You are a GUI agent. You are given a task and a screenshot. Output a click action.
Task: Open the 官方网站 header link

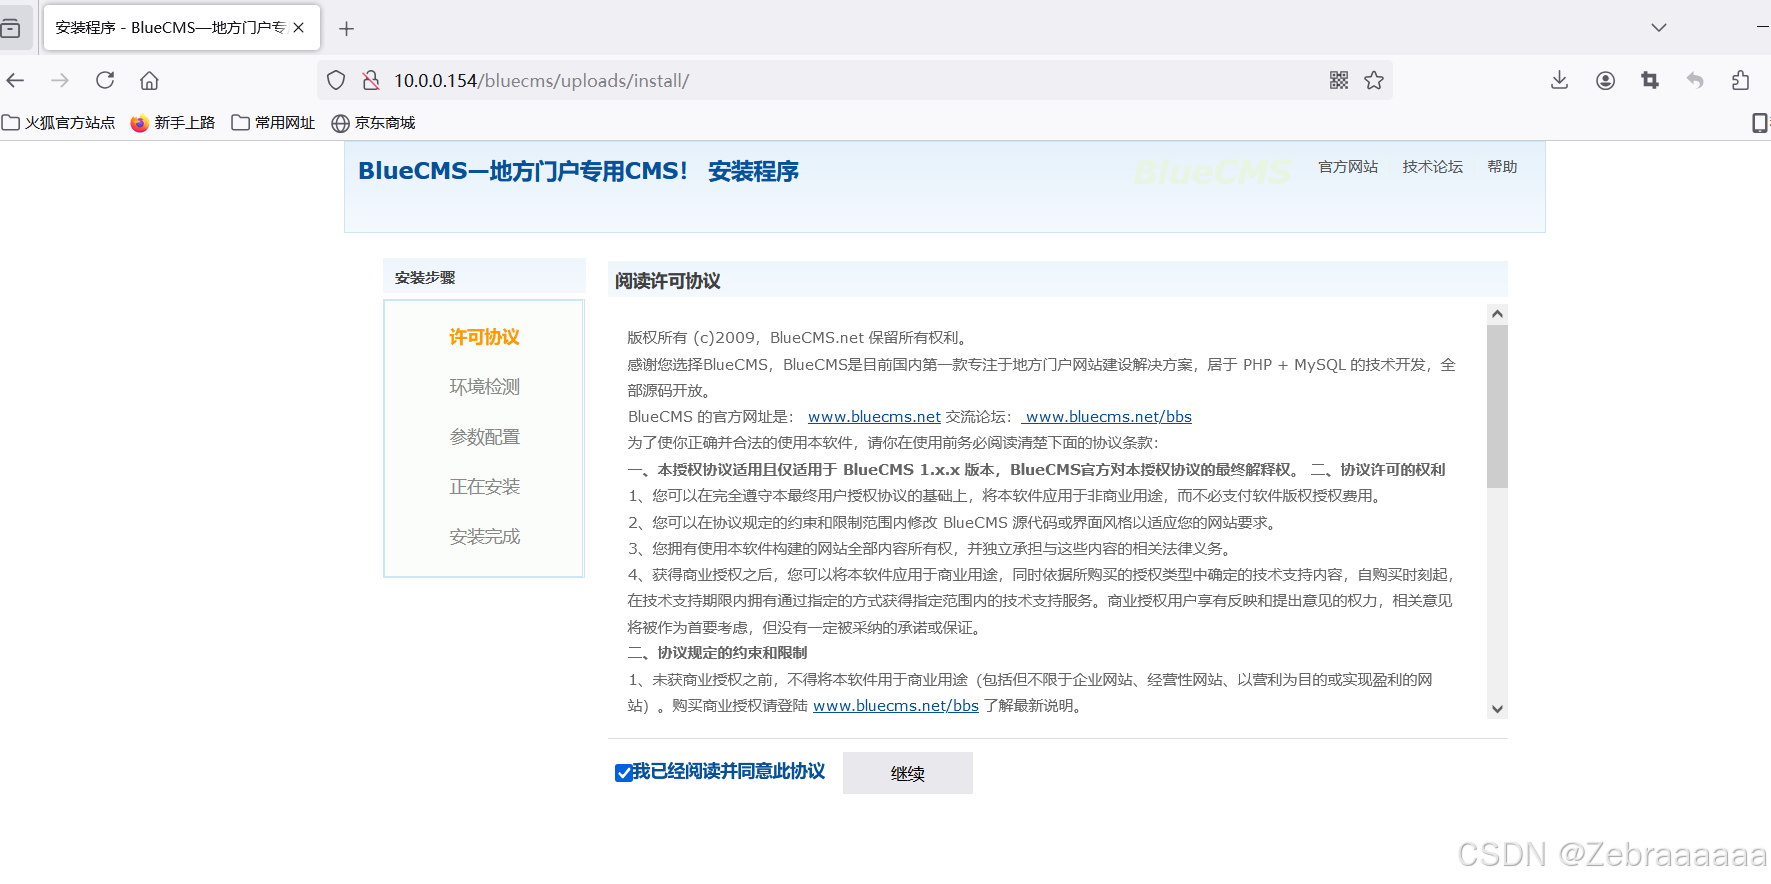point(1348,167)
